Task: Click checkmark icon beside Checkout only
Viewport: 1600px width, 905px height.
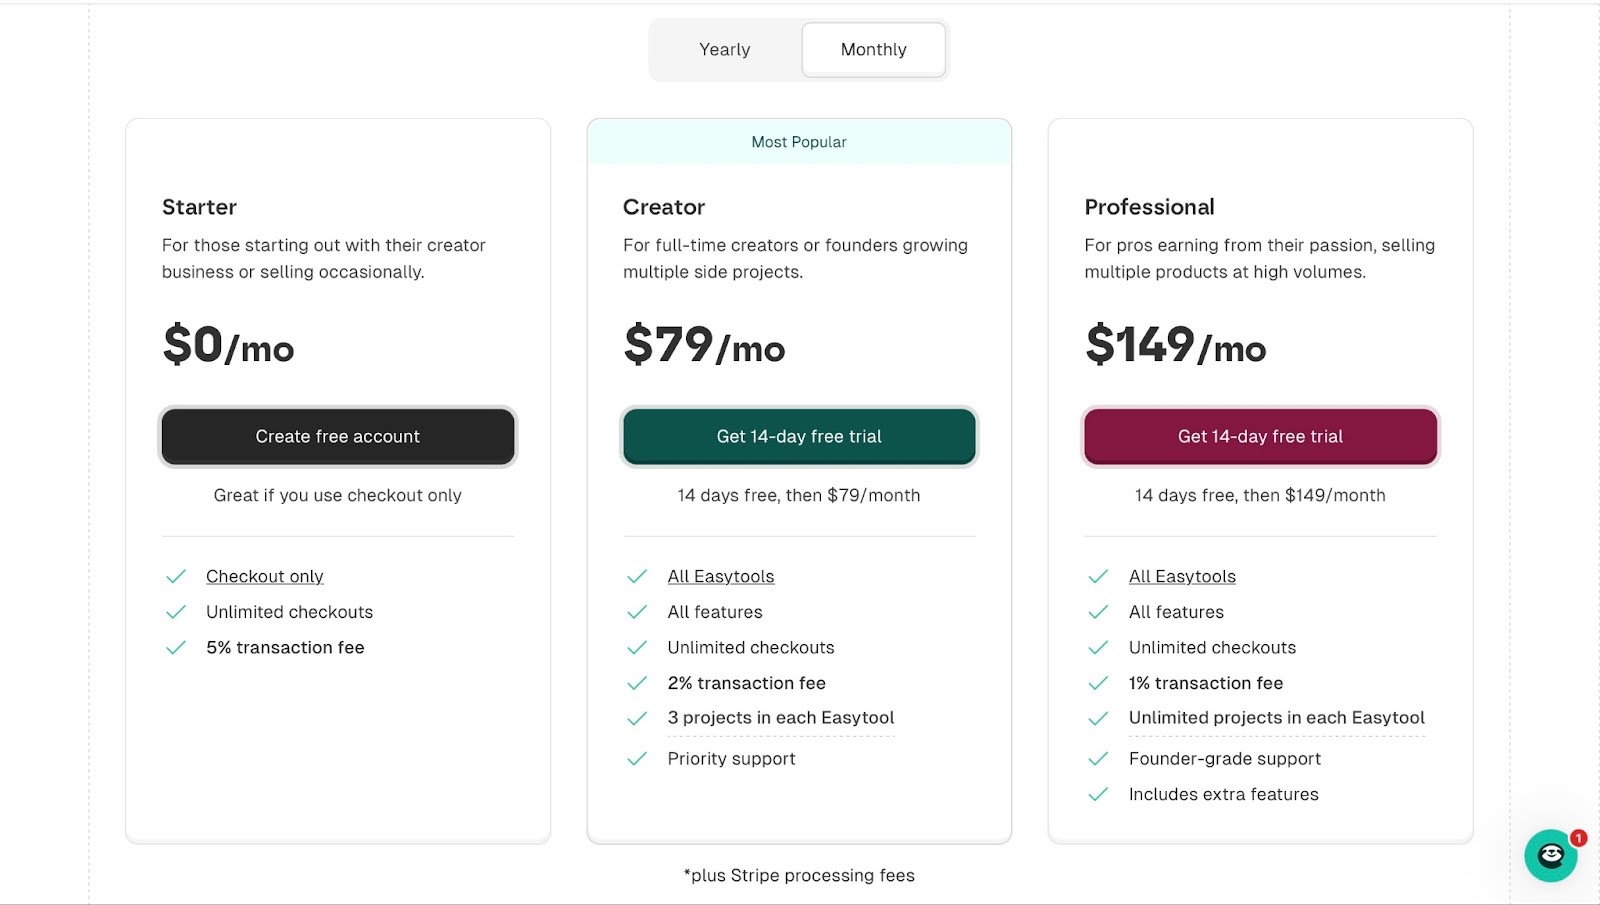Action: click(176, 577)
